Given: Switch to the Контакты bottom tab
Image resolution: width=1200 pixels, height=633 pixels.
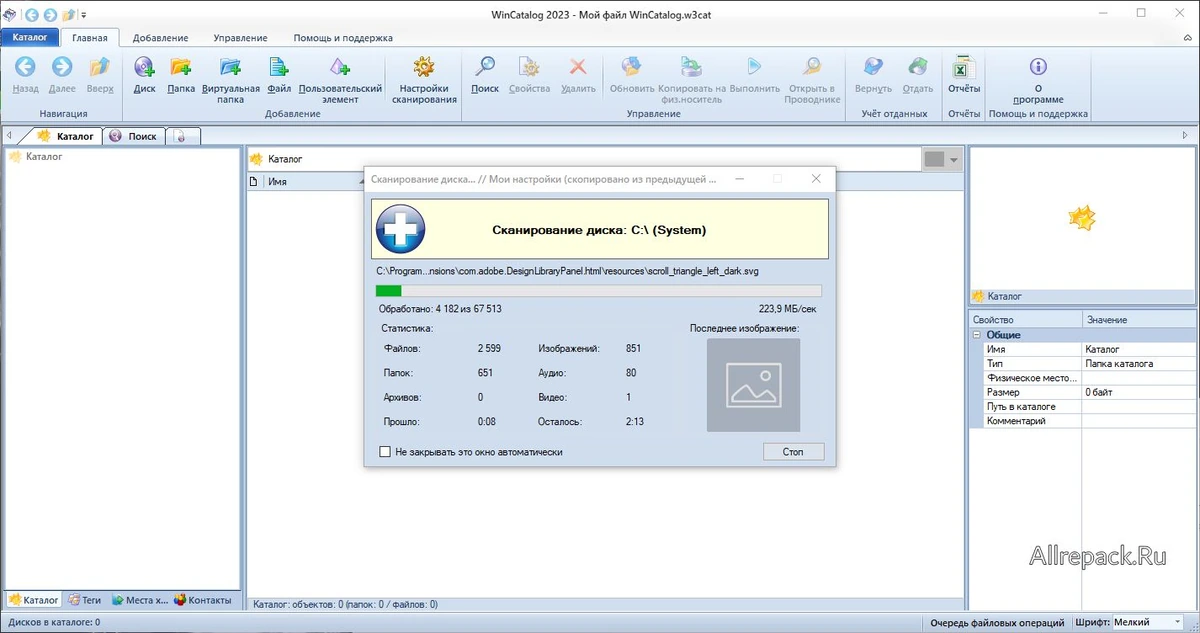Looking at the screenshot, I should 204,600.
